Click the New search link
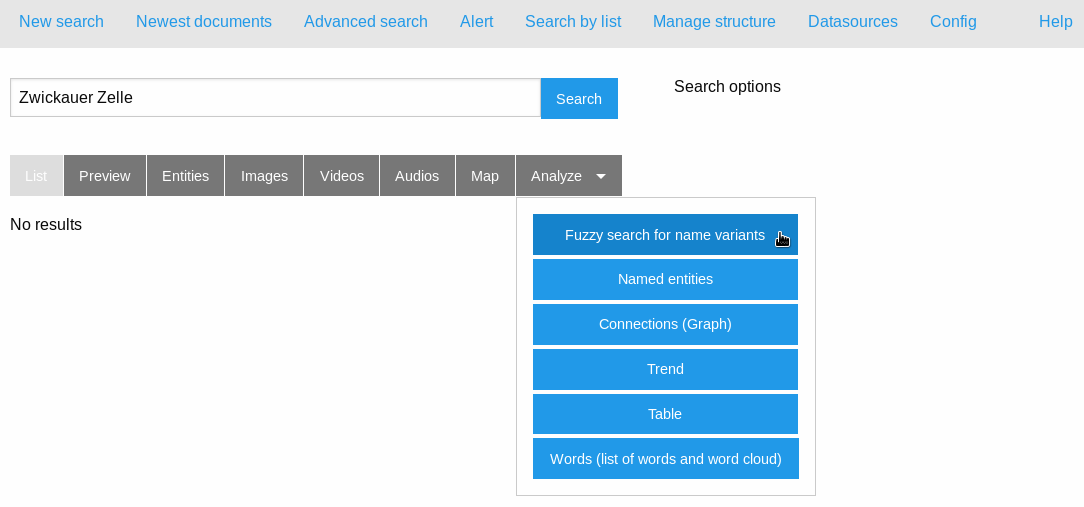The height and width of the screenshot is (507, 1084). tap(62, 21)
